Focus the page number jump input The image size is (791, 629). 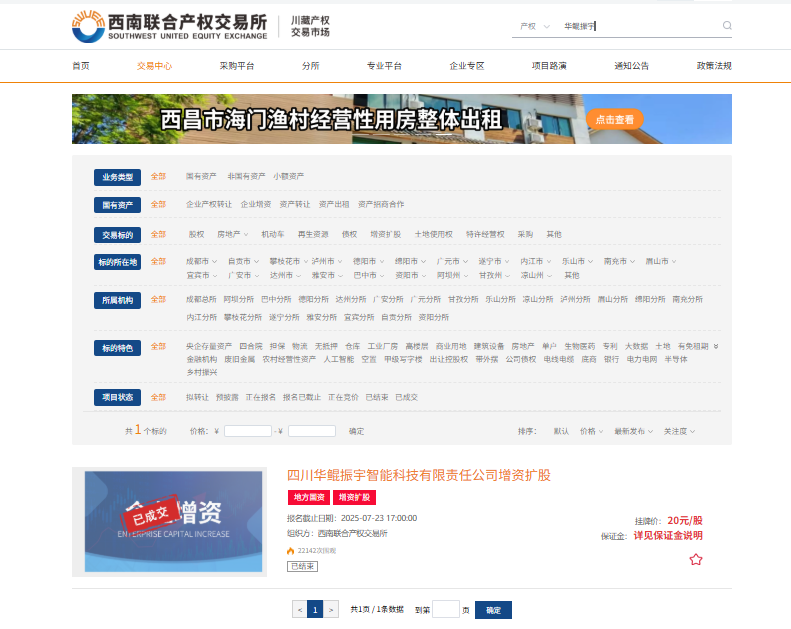pos(446,609)
